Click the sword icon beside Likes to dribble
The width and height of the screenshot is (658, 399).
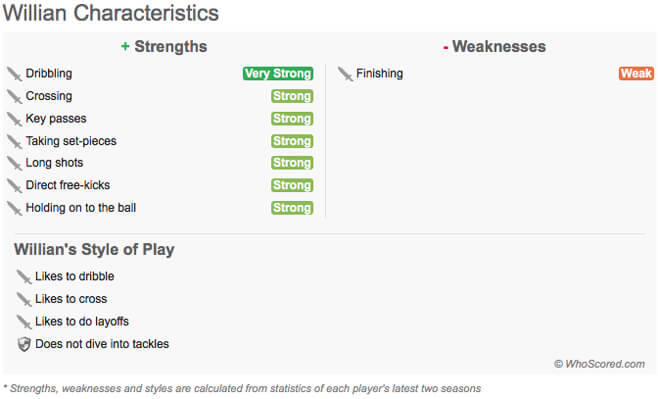click(24, 277)
